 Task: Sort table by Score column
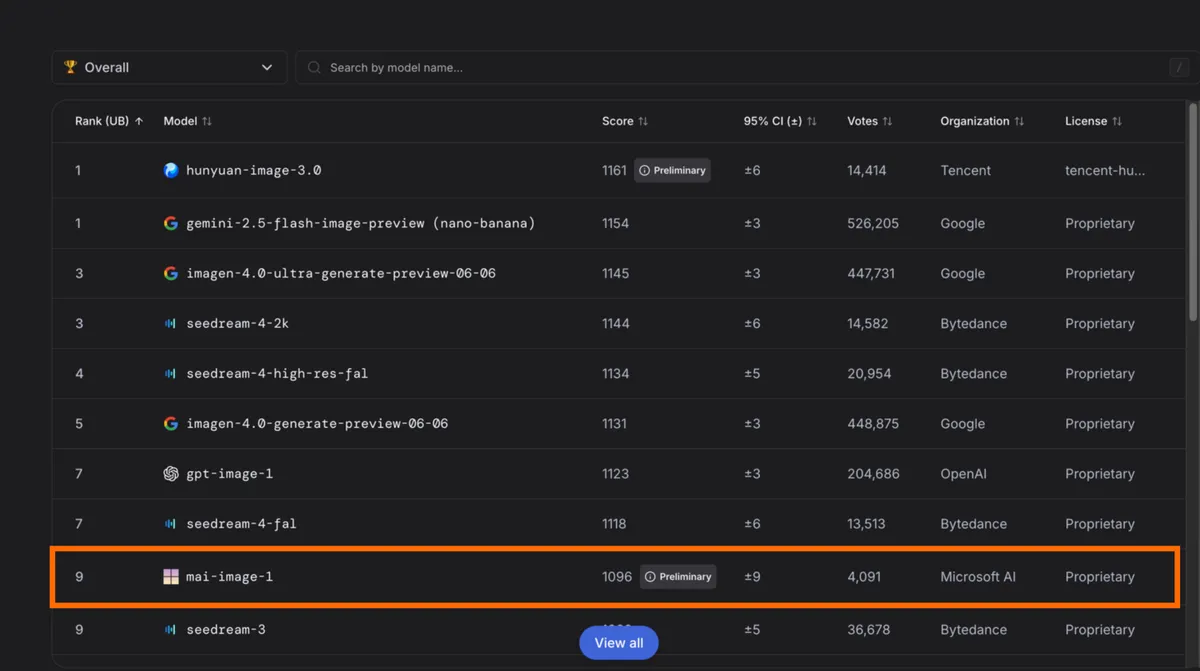(x=625, y=121)
